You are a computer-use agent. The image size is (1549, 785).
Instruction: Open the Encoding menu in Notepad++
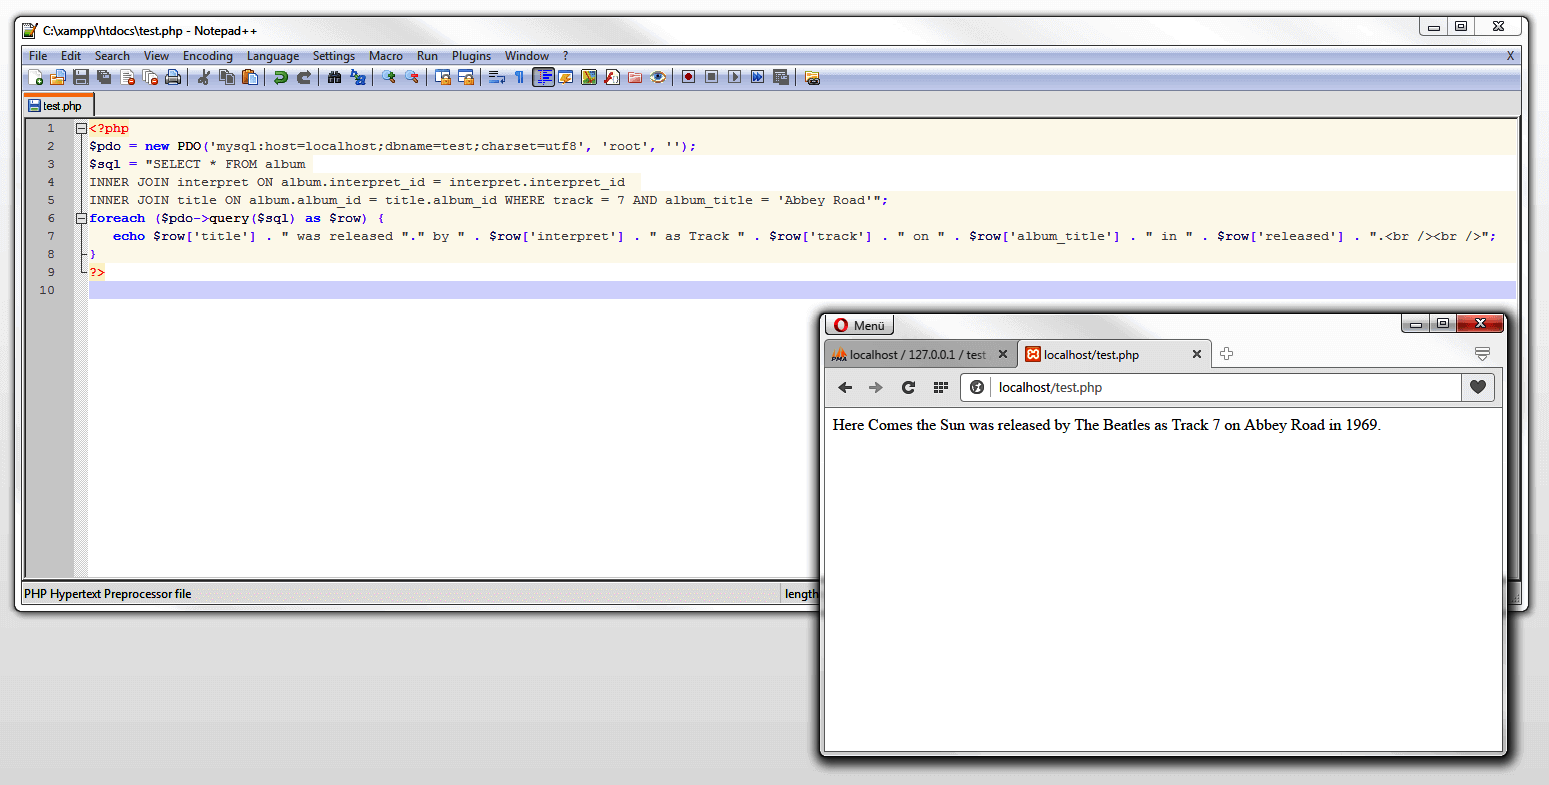207,55
